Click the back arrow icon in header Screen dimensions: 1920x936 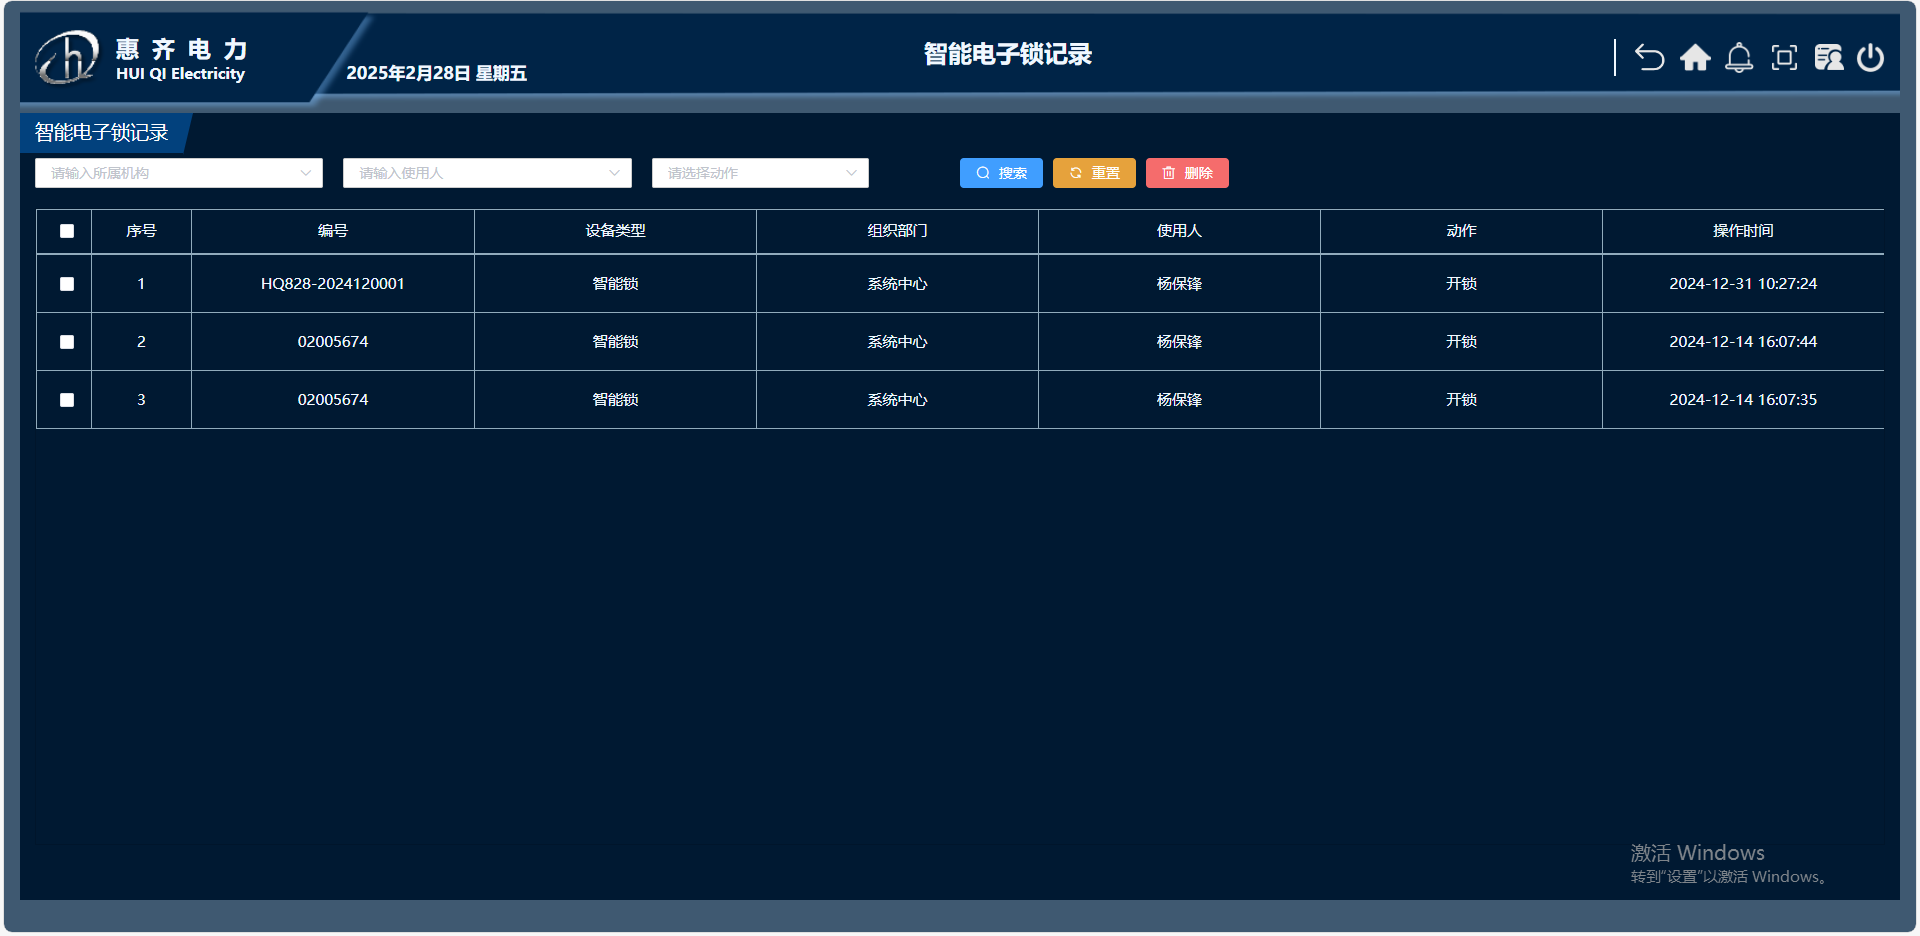[1650, 58]
